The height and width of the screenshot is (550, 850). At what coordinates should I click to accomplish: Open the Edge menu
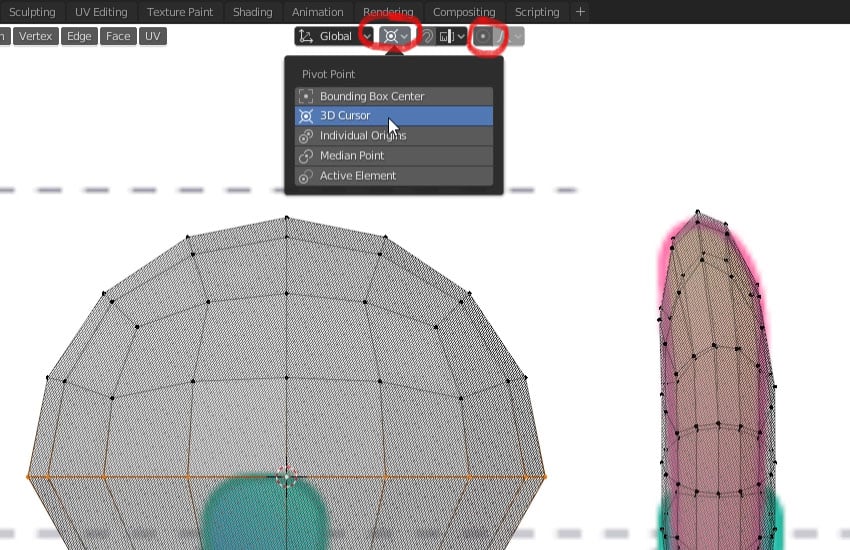(x=79, y=36)
